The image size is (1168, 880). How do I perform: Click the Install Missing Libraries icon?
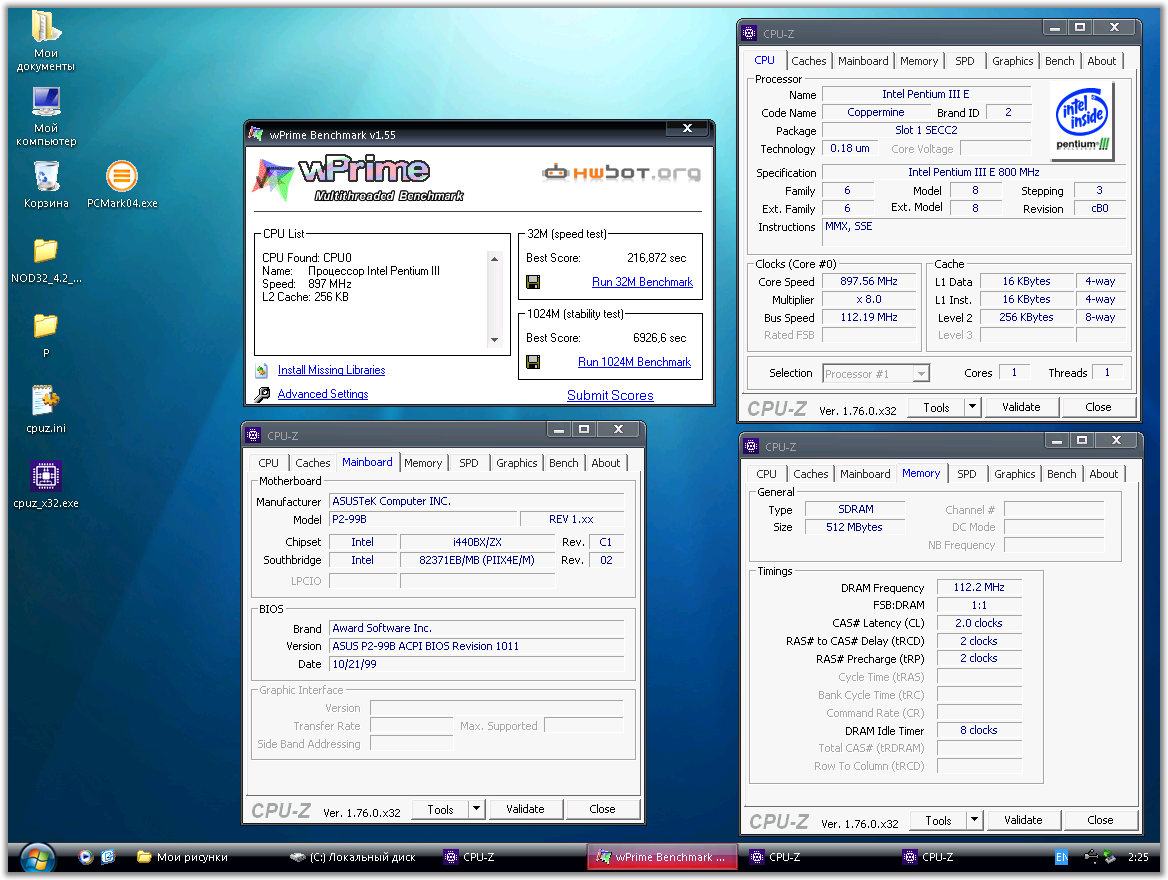[261, 370]
